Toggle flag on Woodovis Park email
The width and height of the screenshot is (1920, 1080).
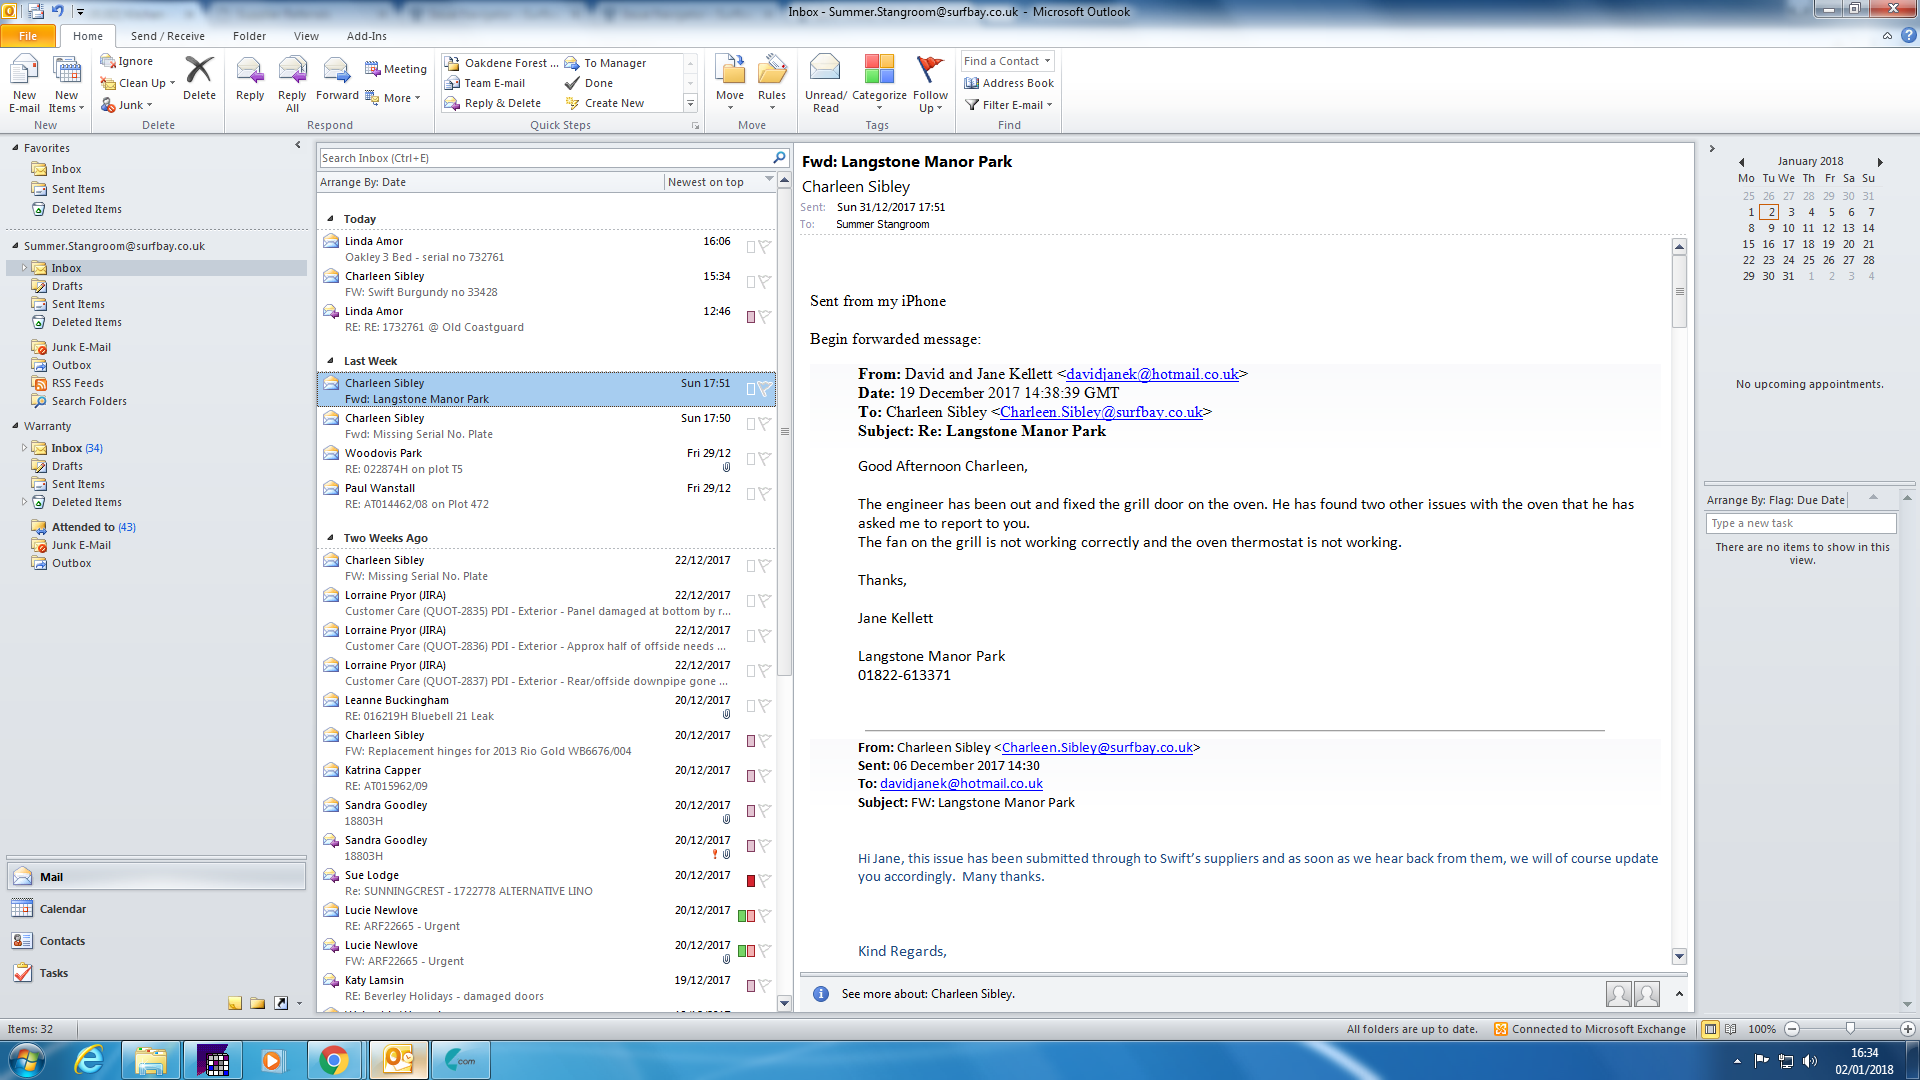click(765, 459)
